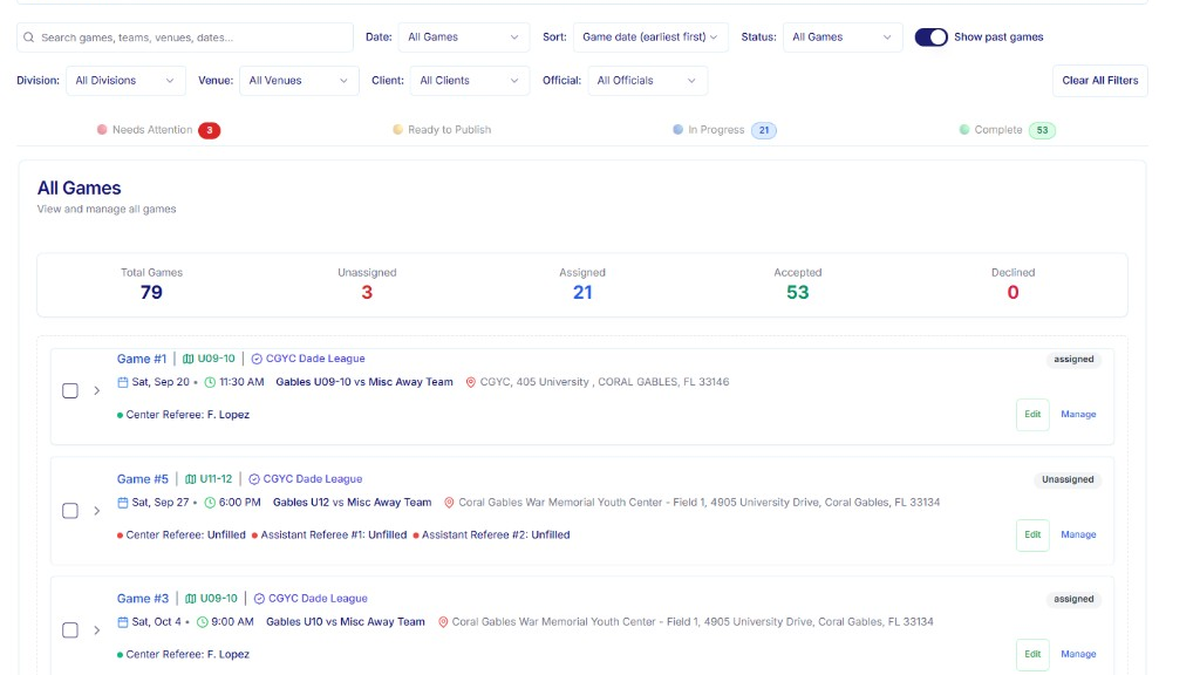Viewport: 1200px width, 675px height.
Task: Click the location pin in Game #5 row
Action: [x=449, y=502]
